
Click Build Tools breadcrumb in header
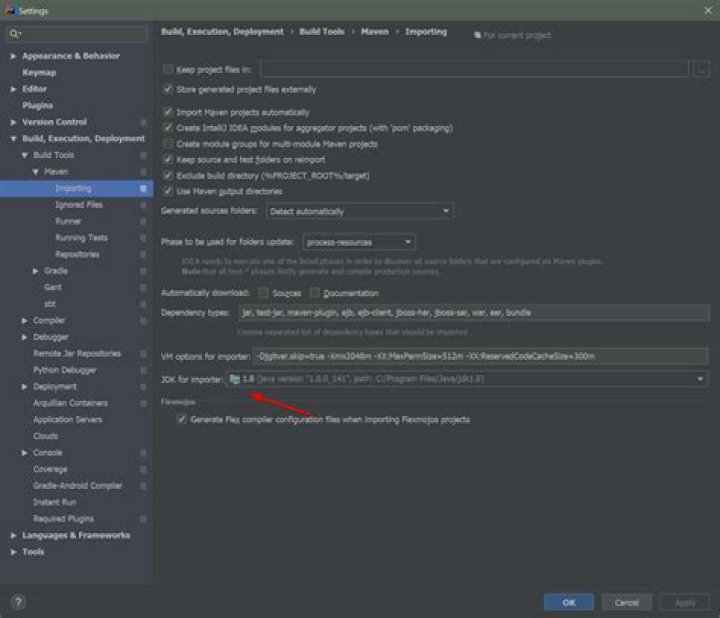[321, 32]
